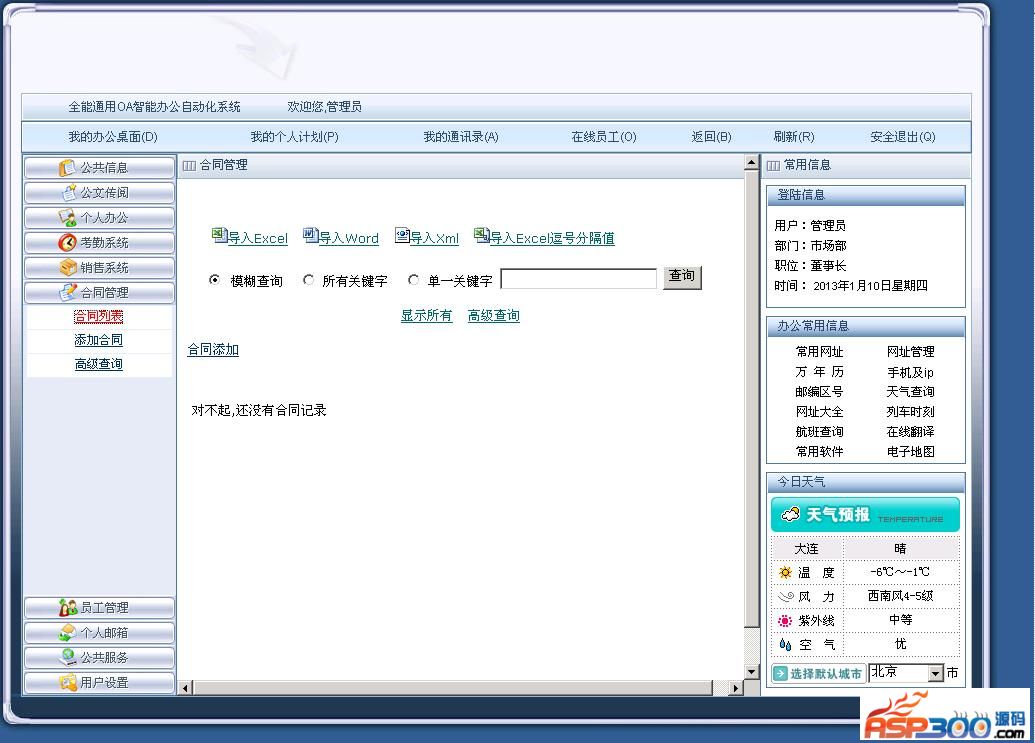1035x743 pixels.
Task: Open the 公共服务 sidebar section
Action: [100, 658]
